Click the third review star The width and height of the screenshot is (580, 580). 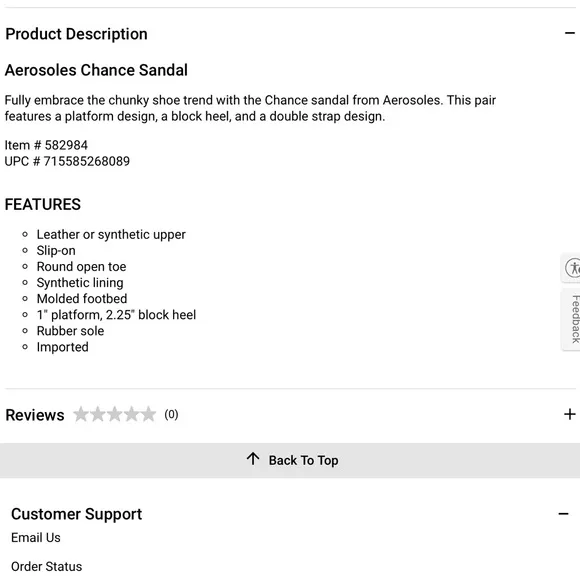point(115,414)
